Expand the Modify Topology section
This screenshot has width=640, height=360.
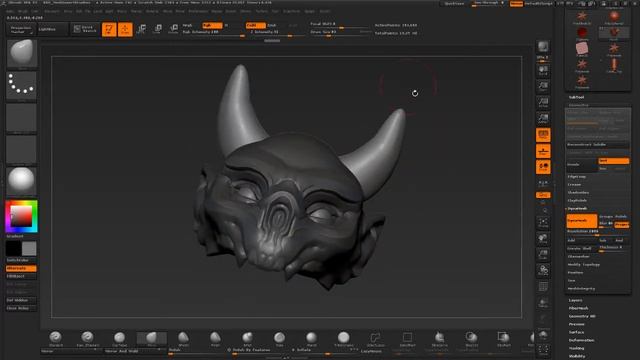(584, 265)
